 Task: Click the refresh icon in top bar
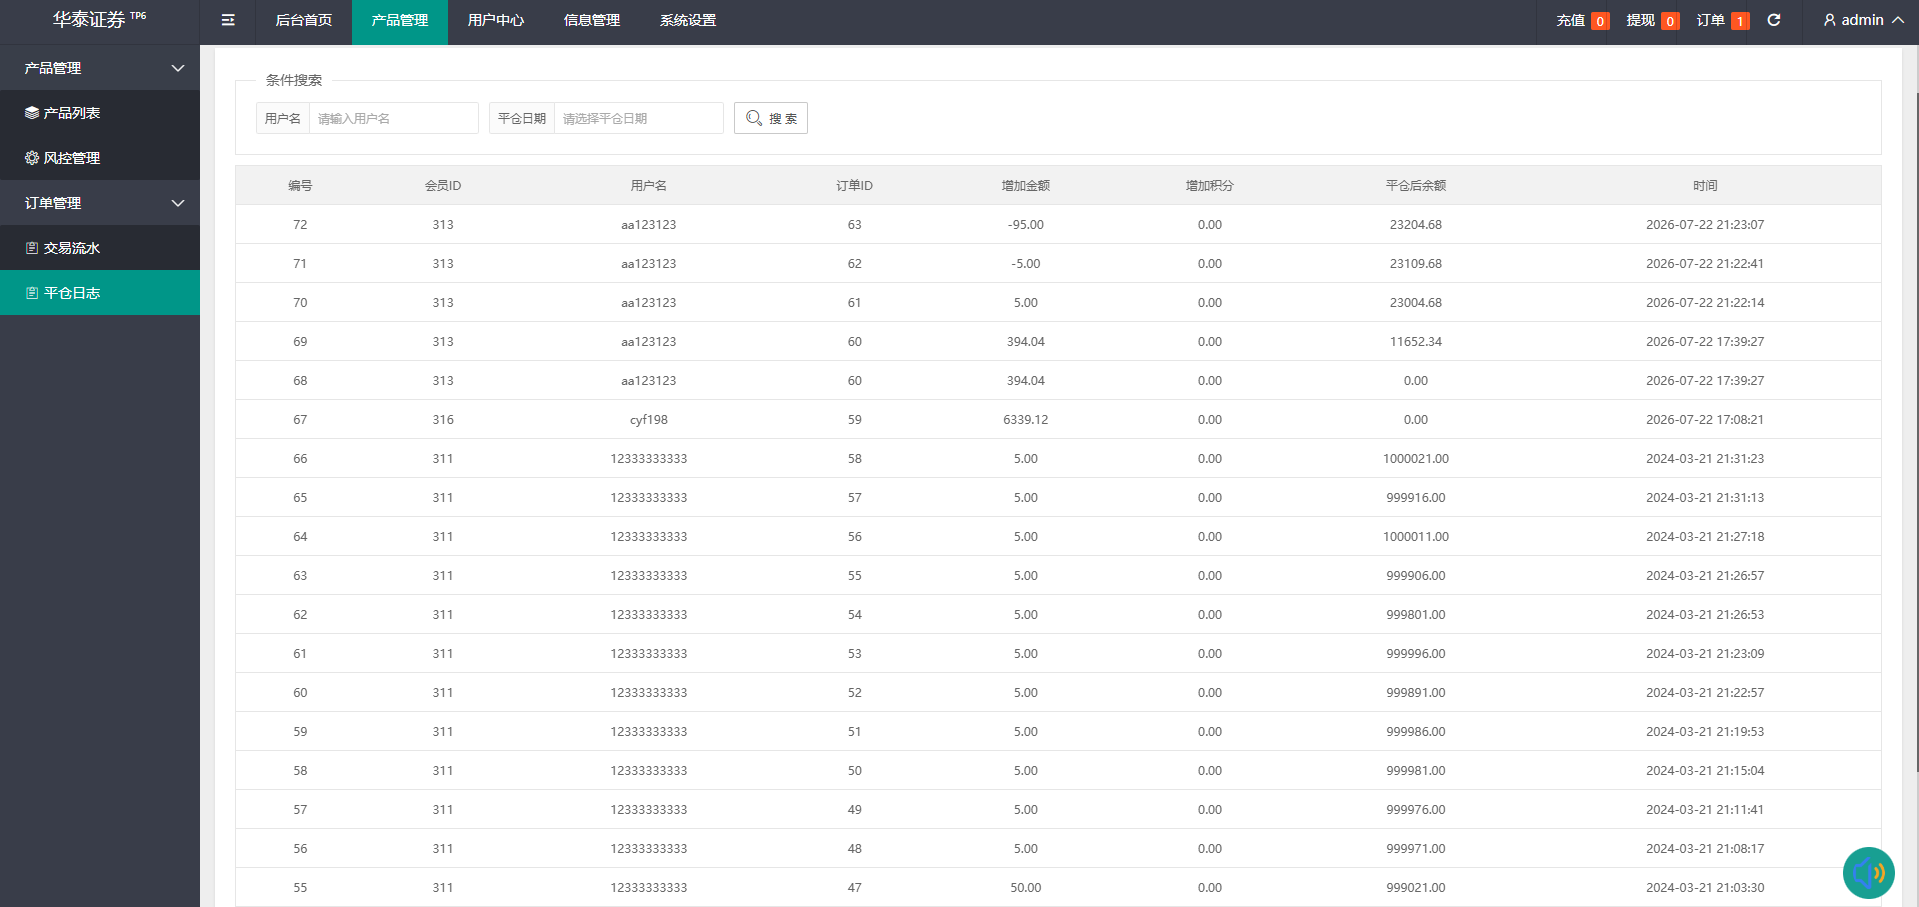coord(1774,20)
